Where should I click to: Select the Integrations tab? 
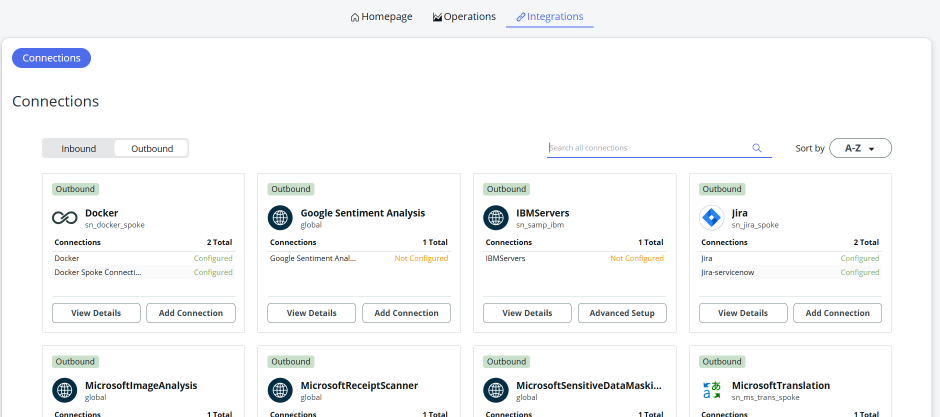pyautogui.click(x=550, y=17)
